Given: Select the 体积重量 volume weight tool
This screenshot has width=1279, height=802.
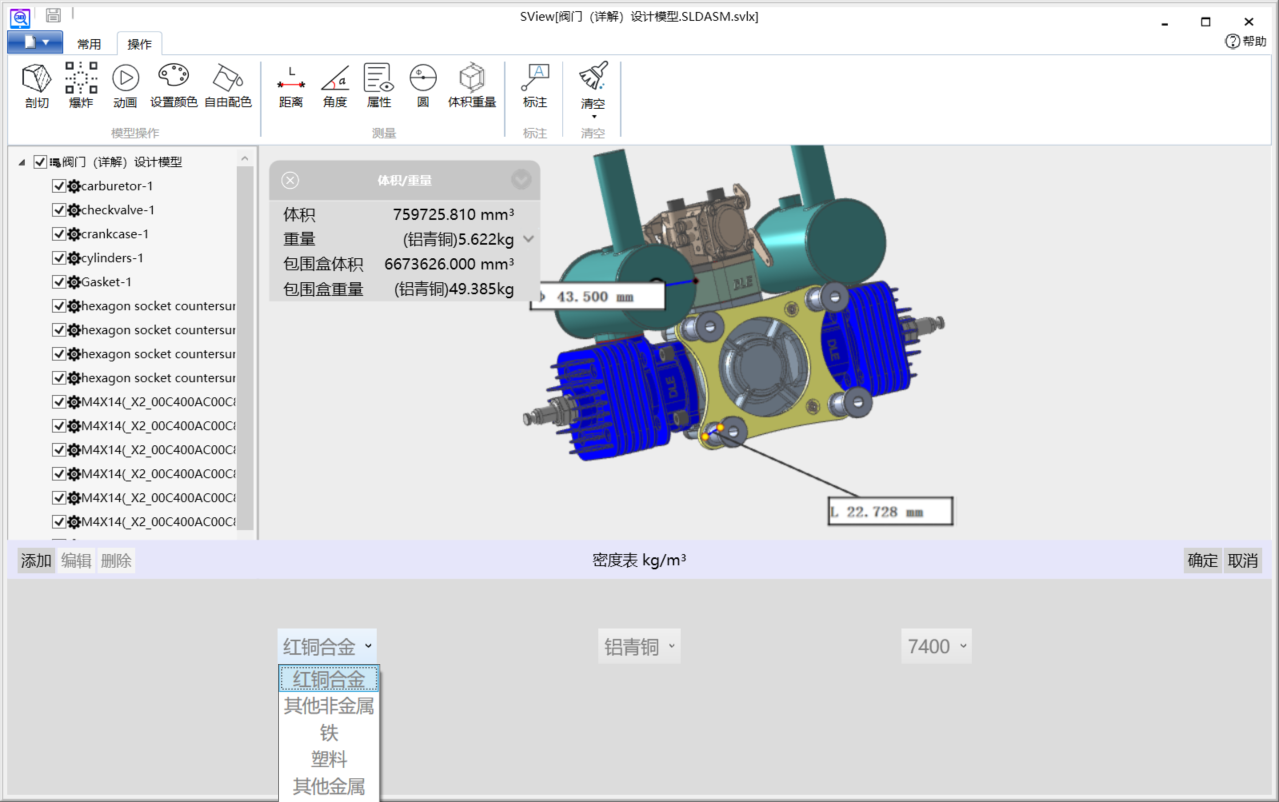Looking at the screenshot, I should pos(472,86).
